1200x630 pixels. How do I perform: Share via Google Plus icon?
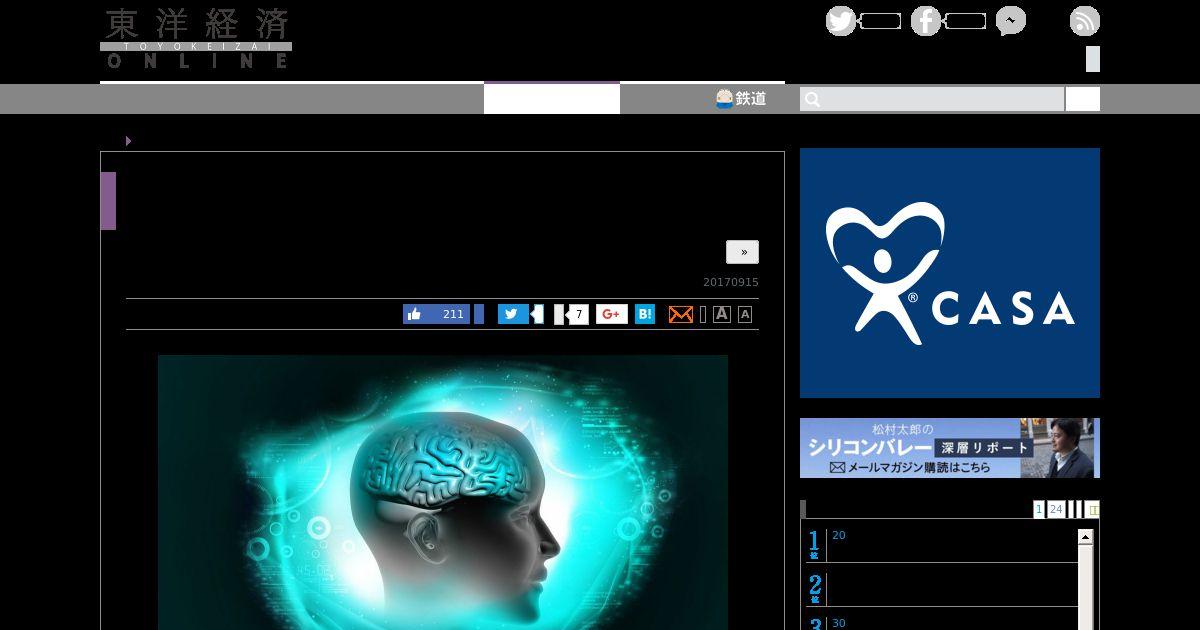[x=612, y=314]
